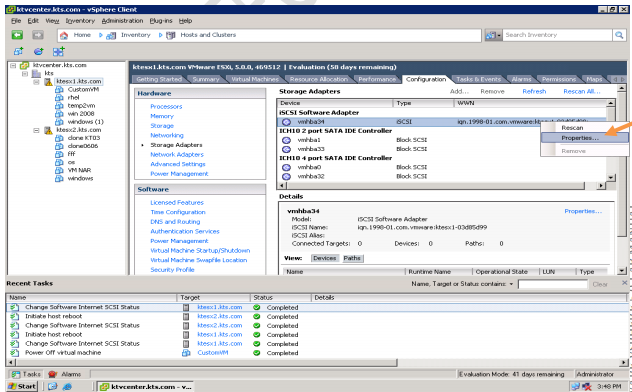This screenshot has width=632, height=392.
Task: Click the Device column header
Action: coord(335,103)
